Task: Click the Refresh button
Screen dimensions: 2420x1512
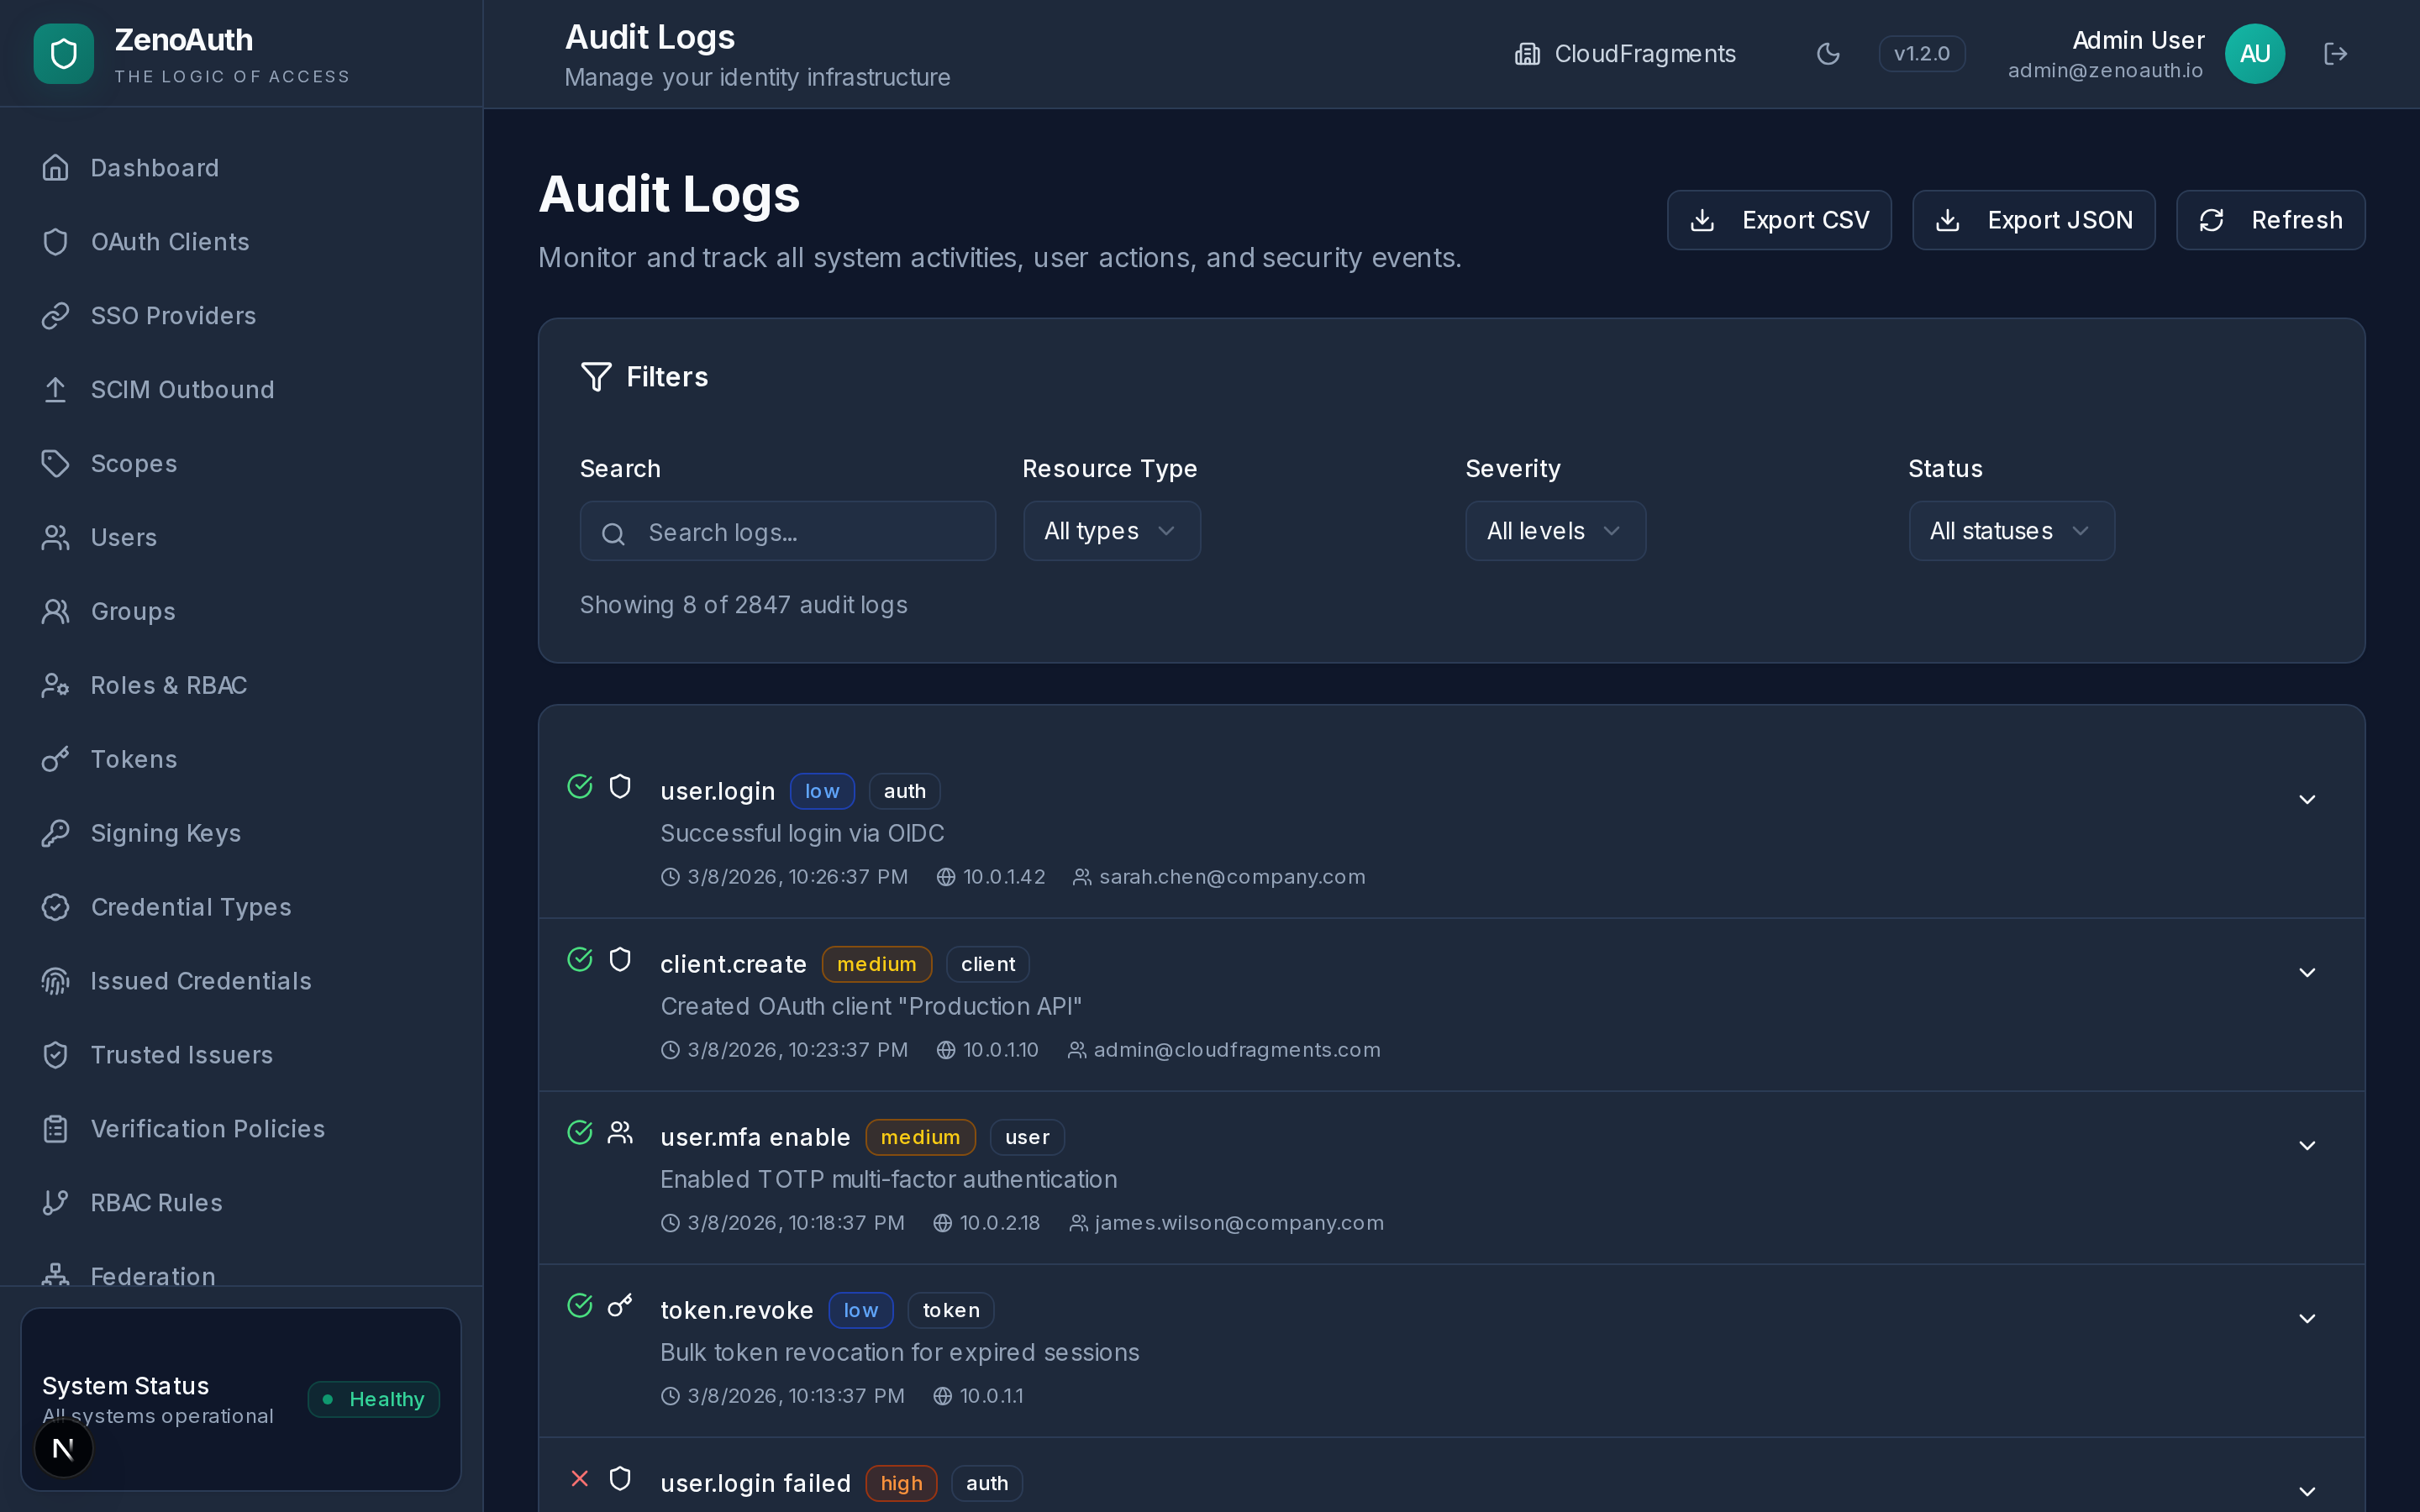Action: tap(2270, 220)
